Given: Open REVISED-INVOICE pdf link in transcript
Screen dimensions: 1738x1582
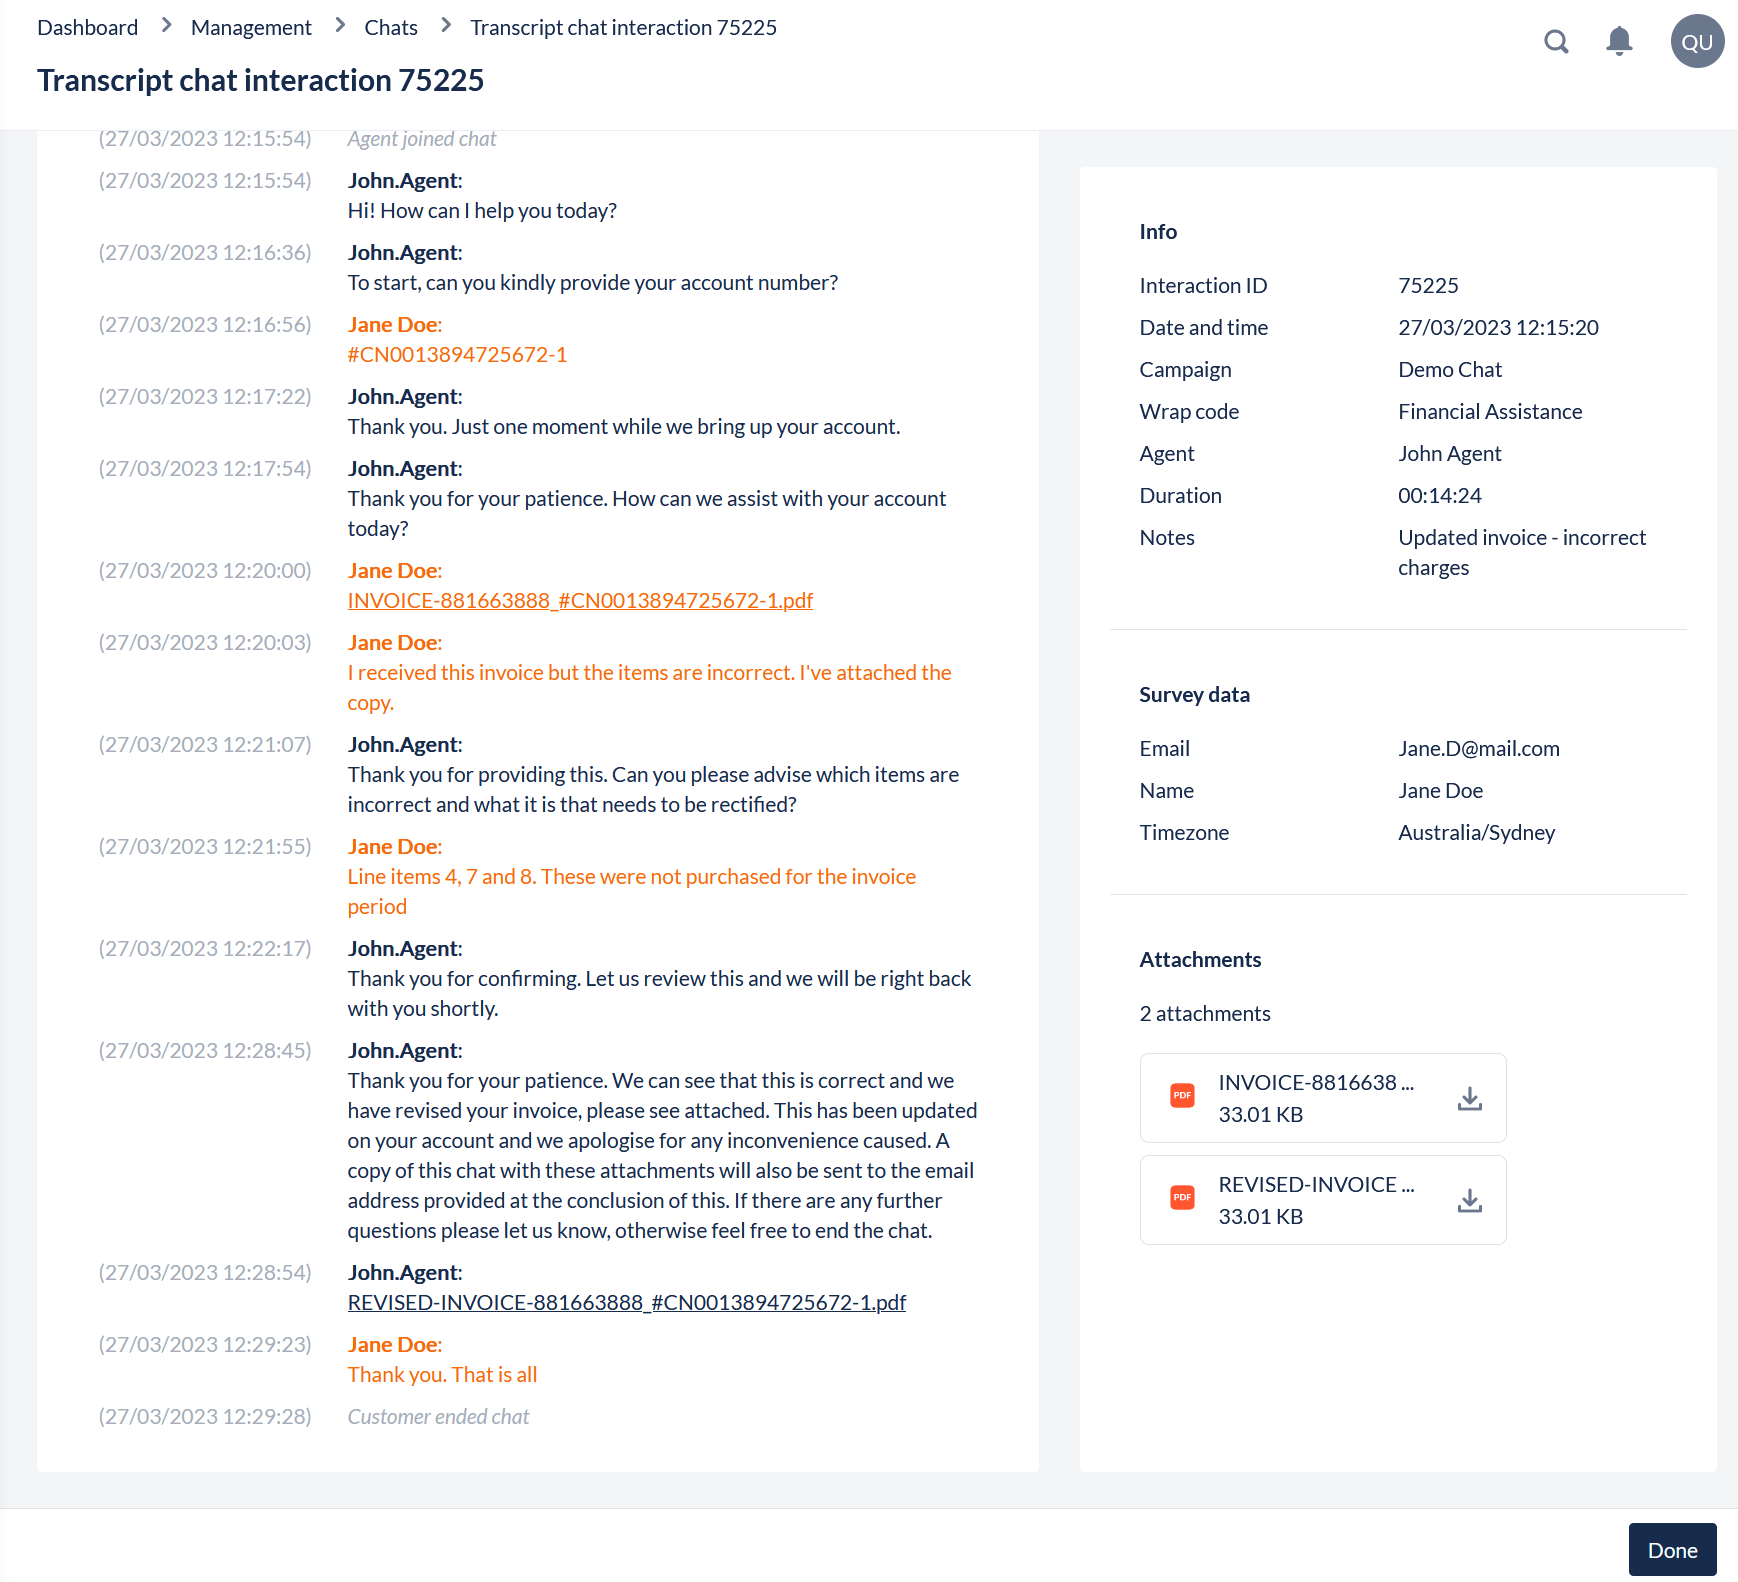Looking at the screenshot, I should (626, 1303).
